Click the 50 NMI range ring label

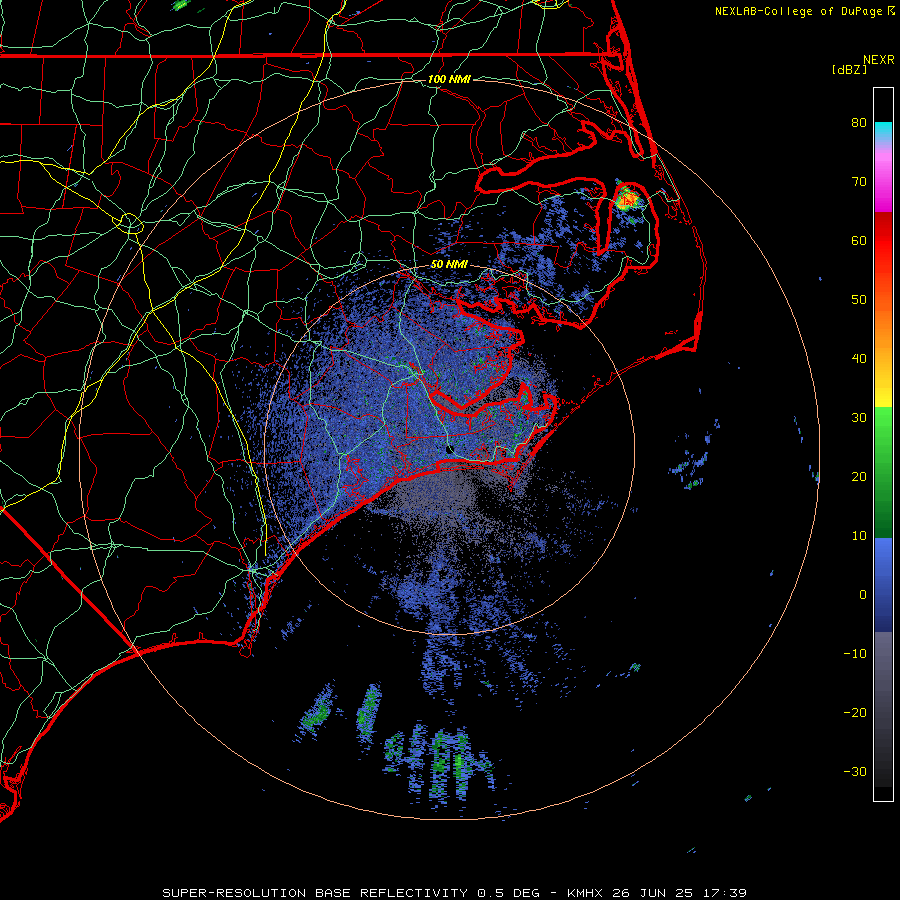[449, 265]
